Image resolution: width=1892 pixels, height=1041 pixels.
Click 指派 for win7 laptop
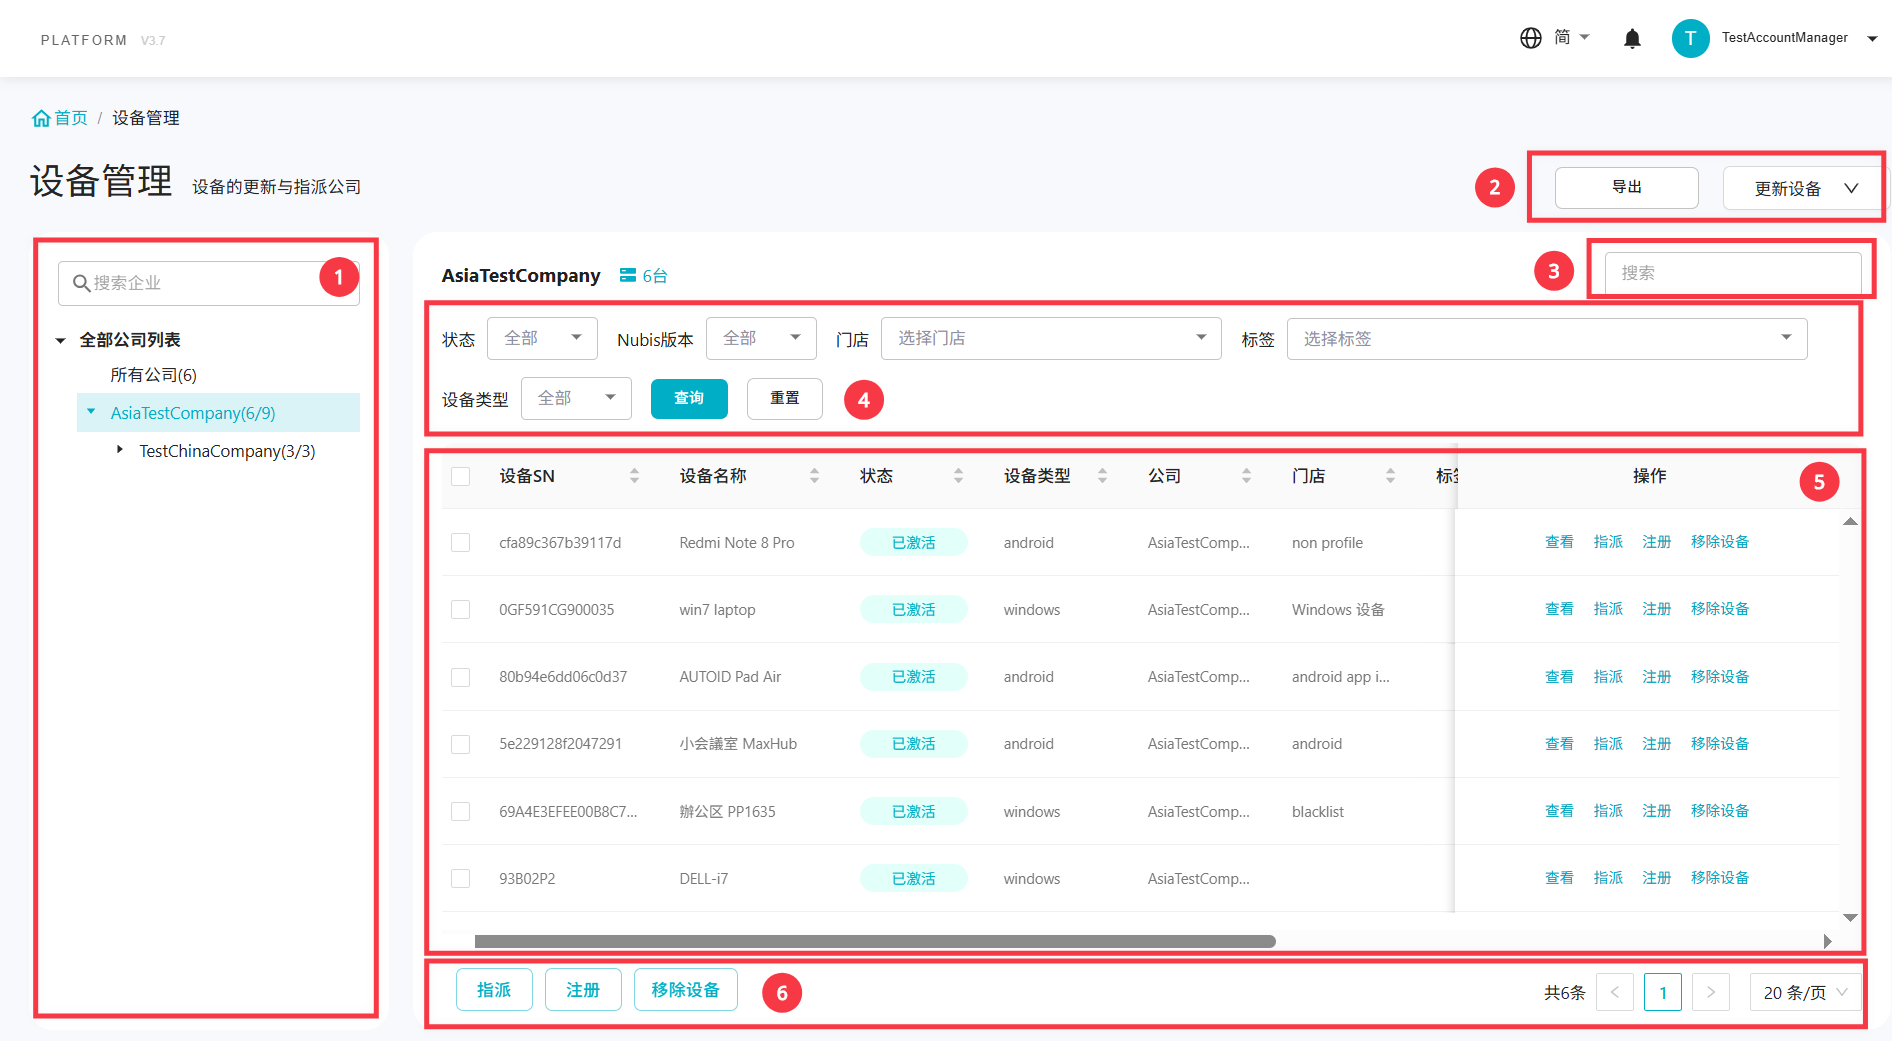coord(1608,609)
